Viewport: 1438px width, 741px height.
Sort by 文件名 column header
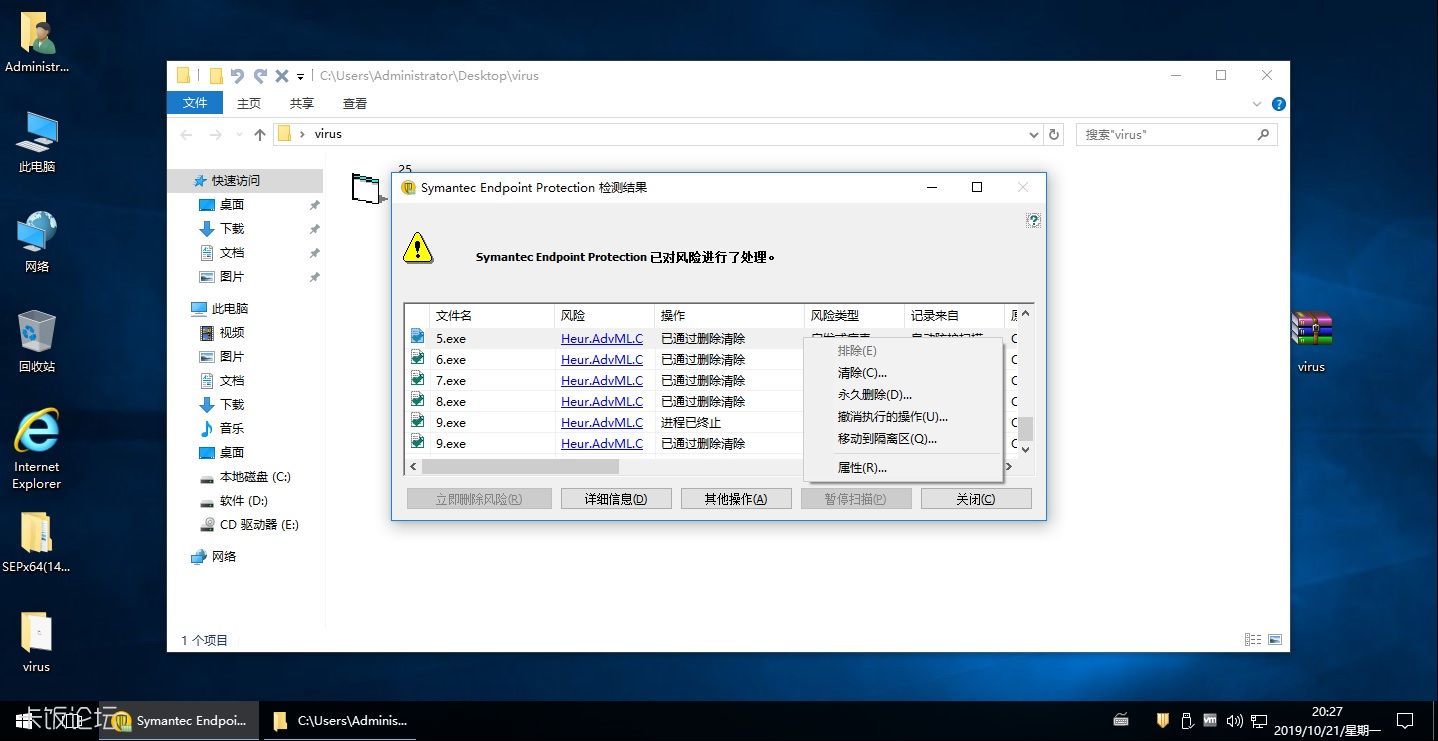(491, 315)
